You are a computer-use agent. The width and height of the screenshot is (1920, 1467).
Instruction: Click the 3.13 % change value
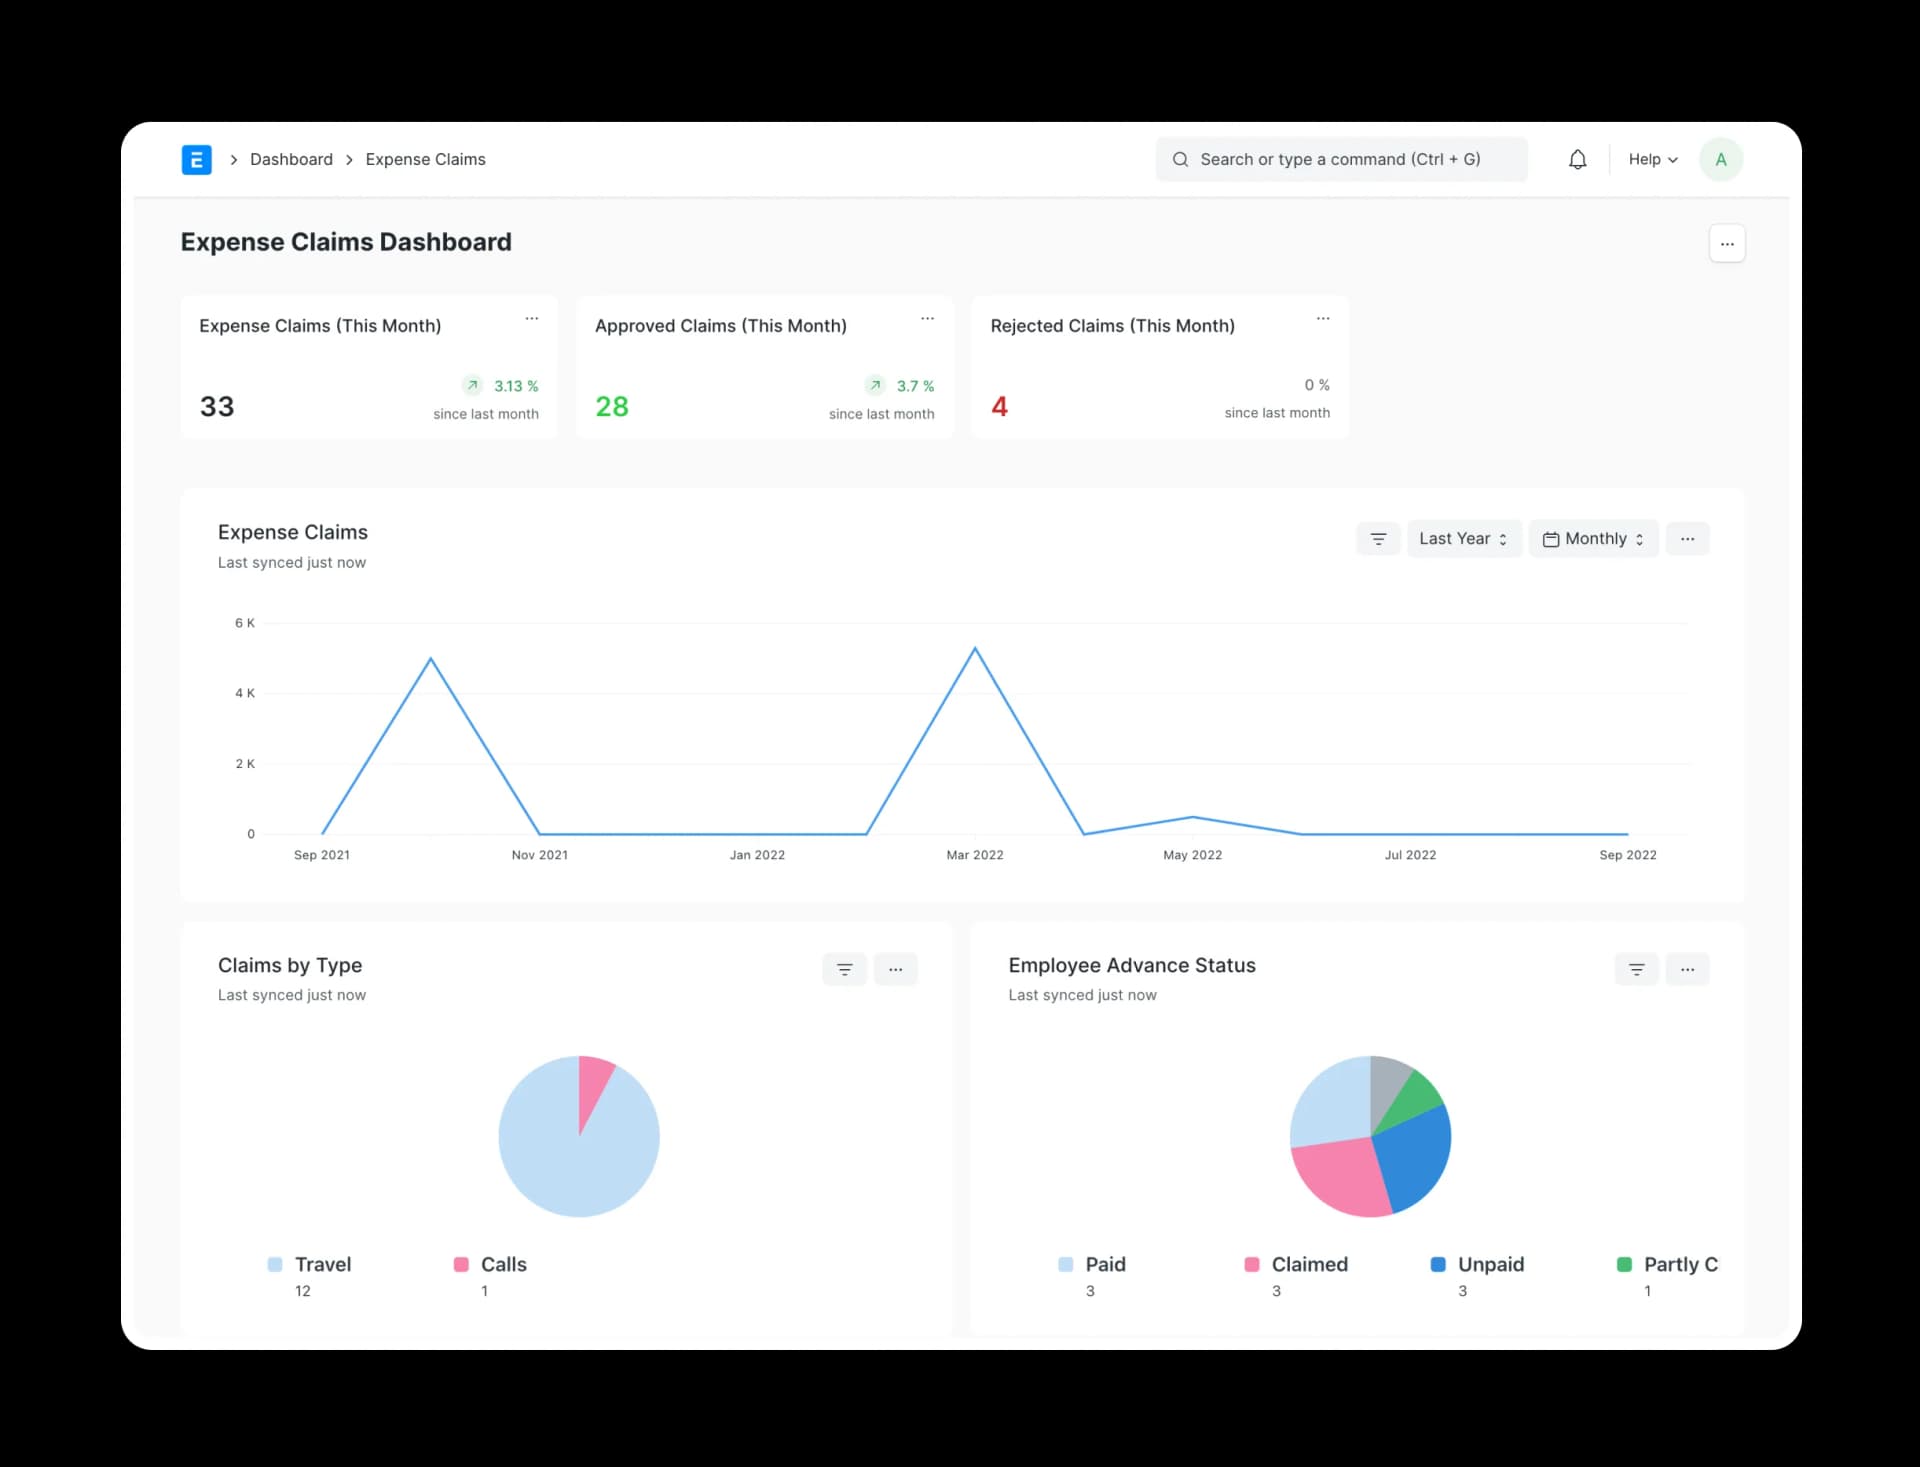pyautogui.click(x=516, y=386)
